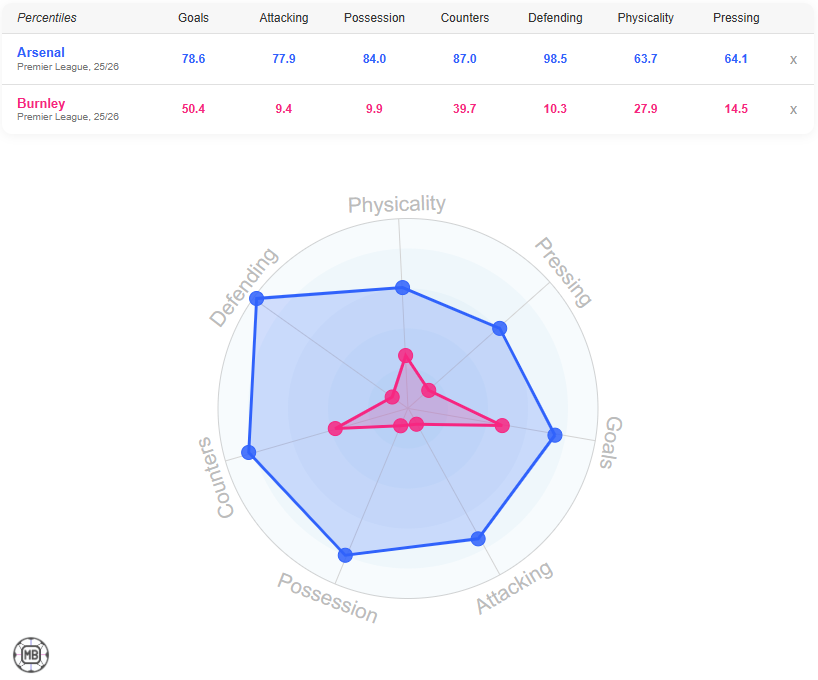Viewport: 818px width, 680px height.
Task: Click the Physicality column header
Action: pos(646,18)
